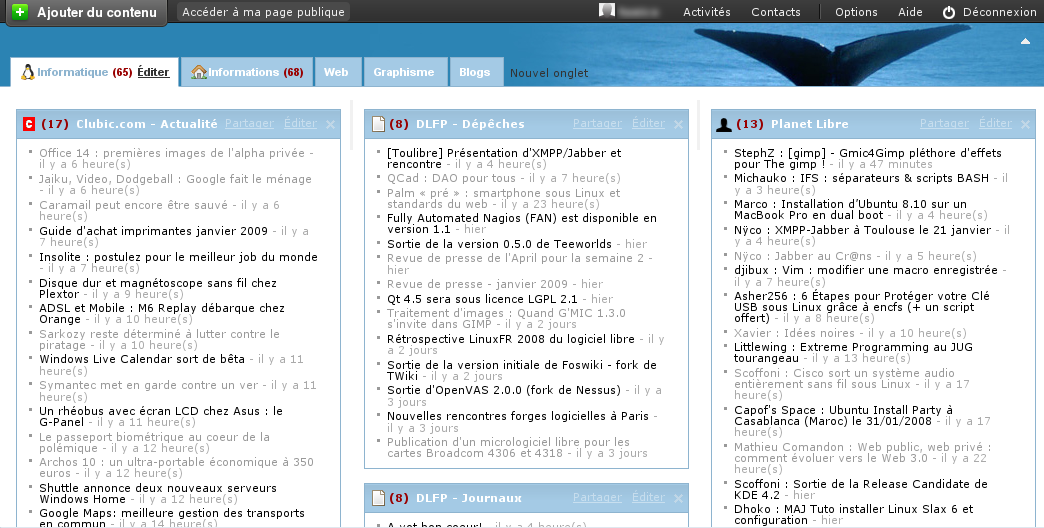
Task: Open the Options menu
Action: tap(856, 12)
